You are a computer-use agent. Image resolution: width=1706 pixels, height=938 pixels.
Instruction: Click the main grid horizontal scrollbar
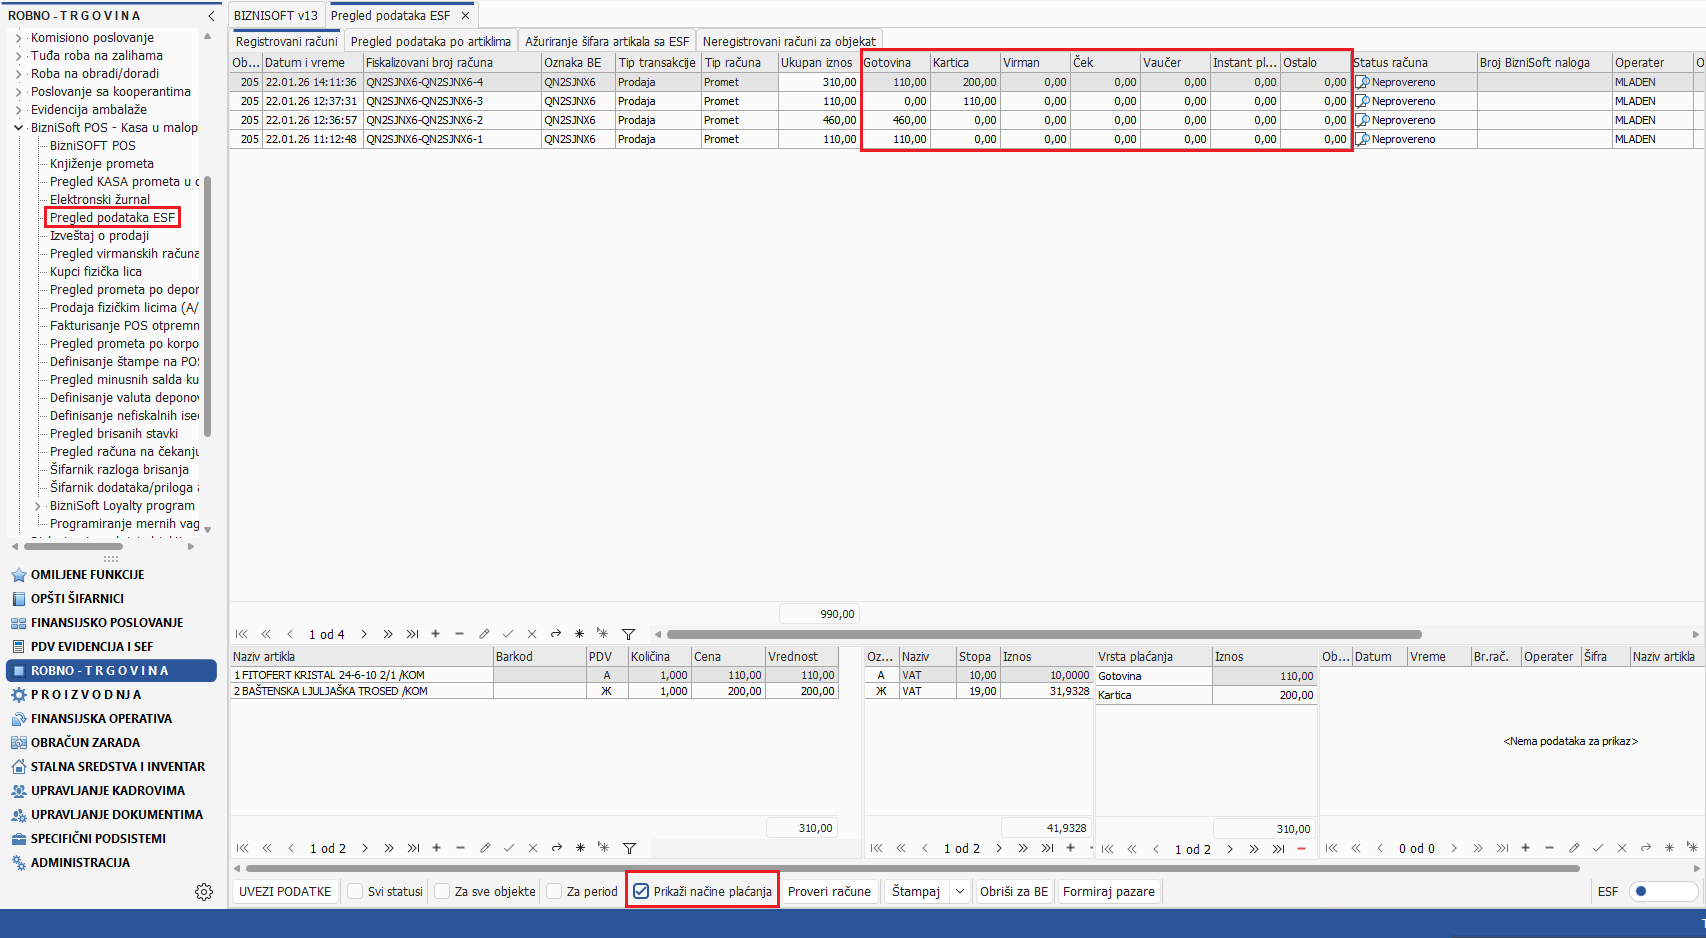(x=1043, y=634)
